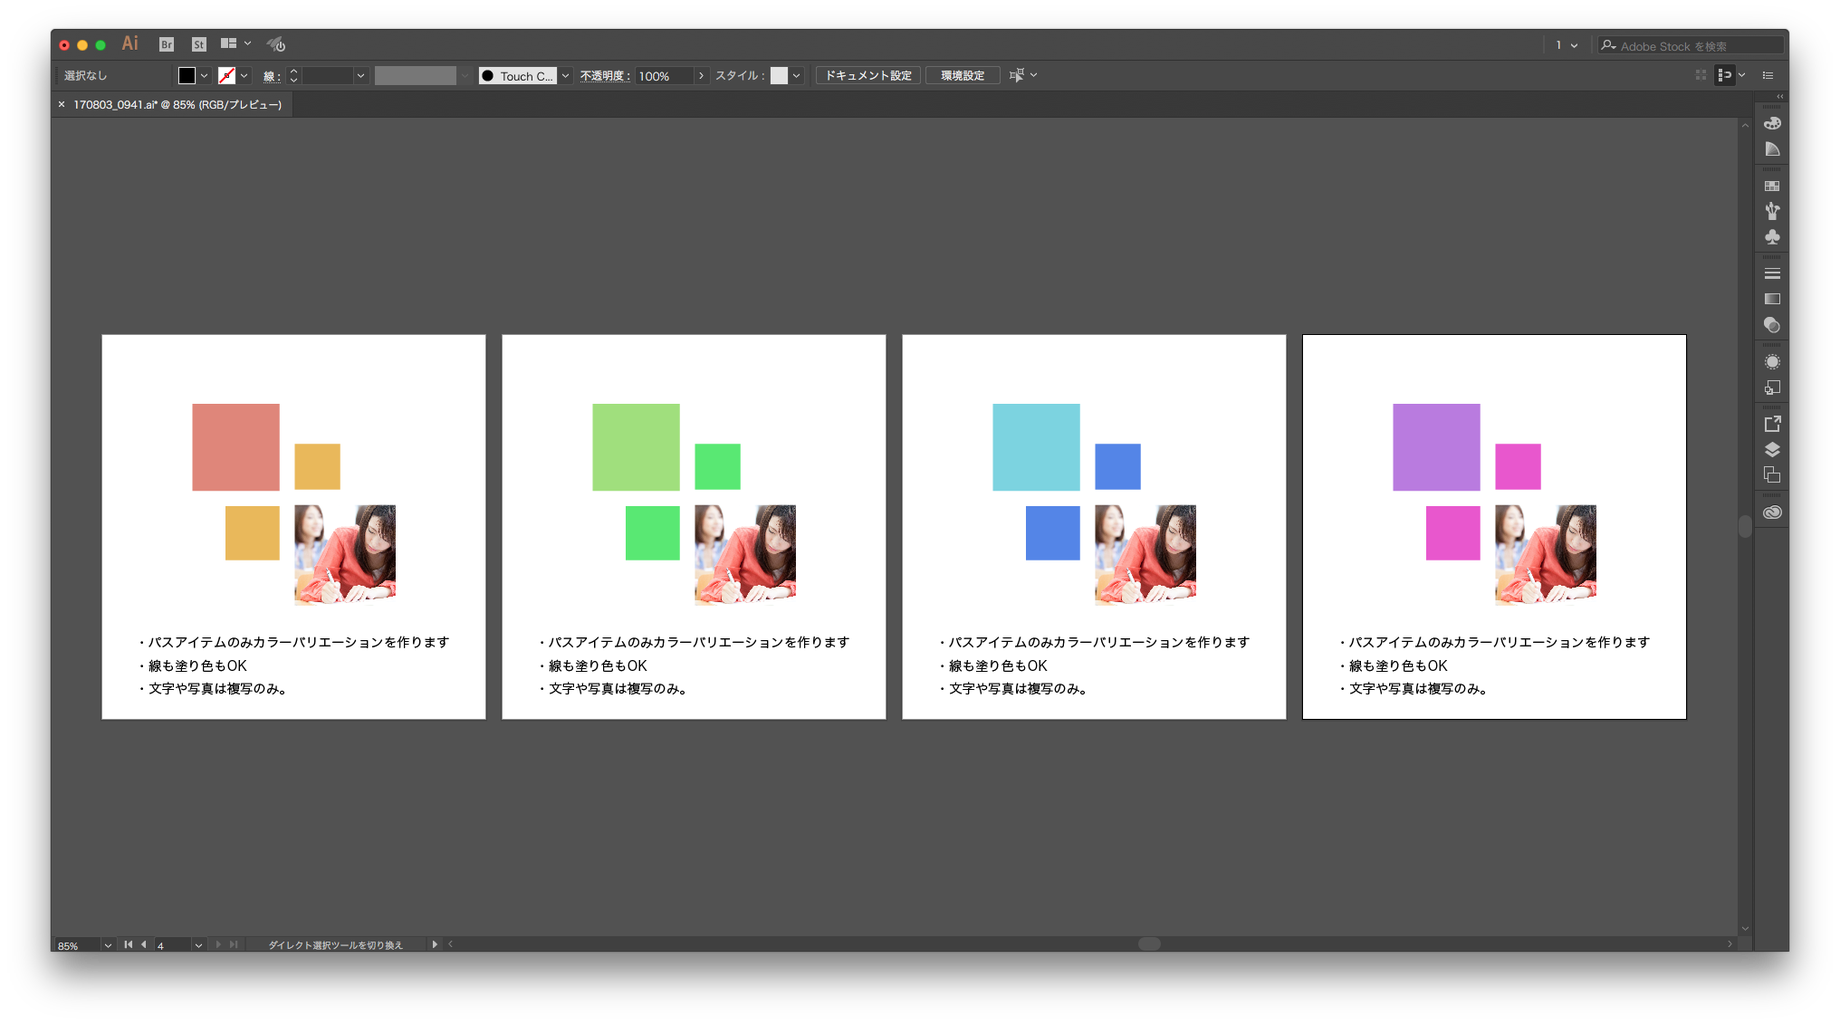Open the Gradient panel
Image resolution: width=1840 pixels, height=1024 pixels.
click(x=1771, y=298)
